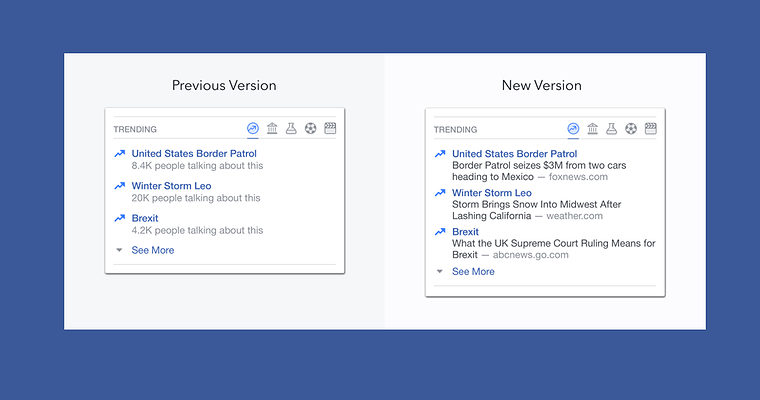Open Science flask icon in Previous Version panel
The image size is (760, 400).
(x=291, y=128)
